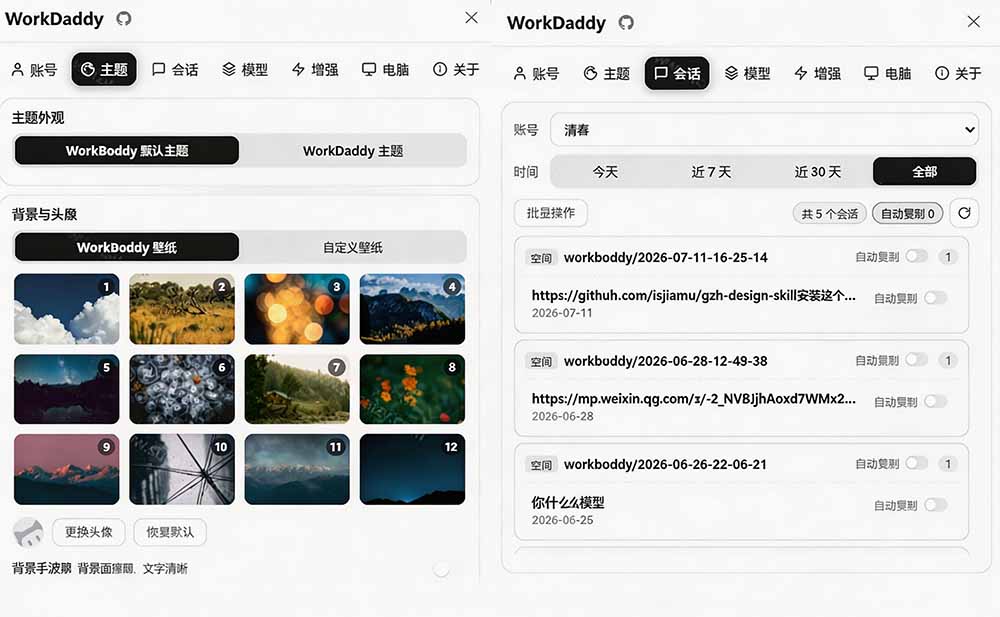Choose wallpaper 10 umbrella

coord(182,470)
